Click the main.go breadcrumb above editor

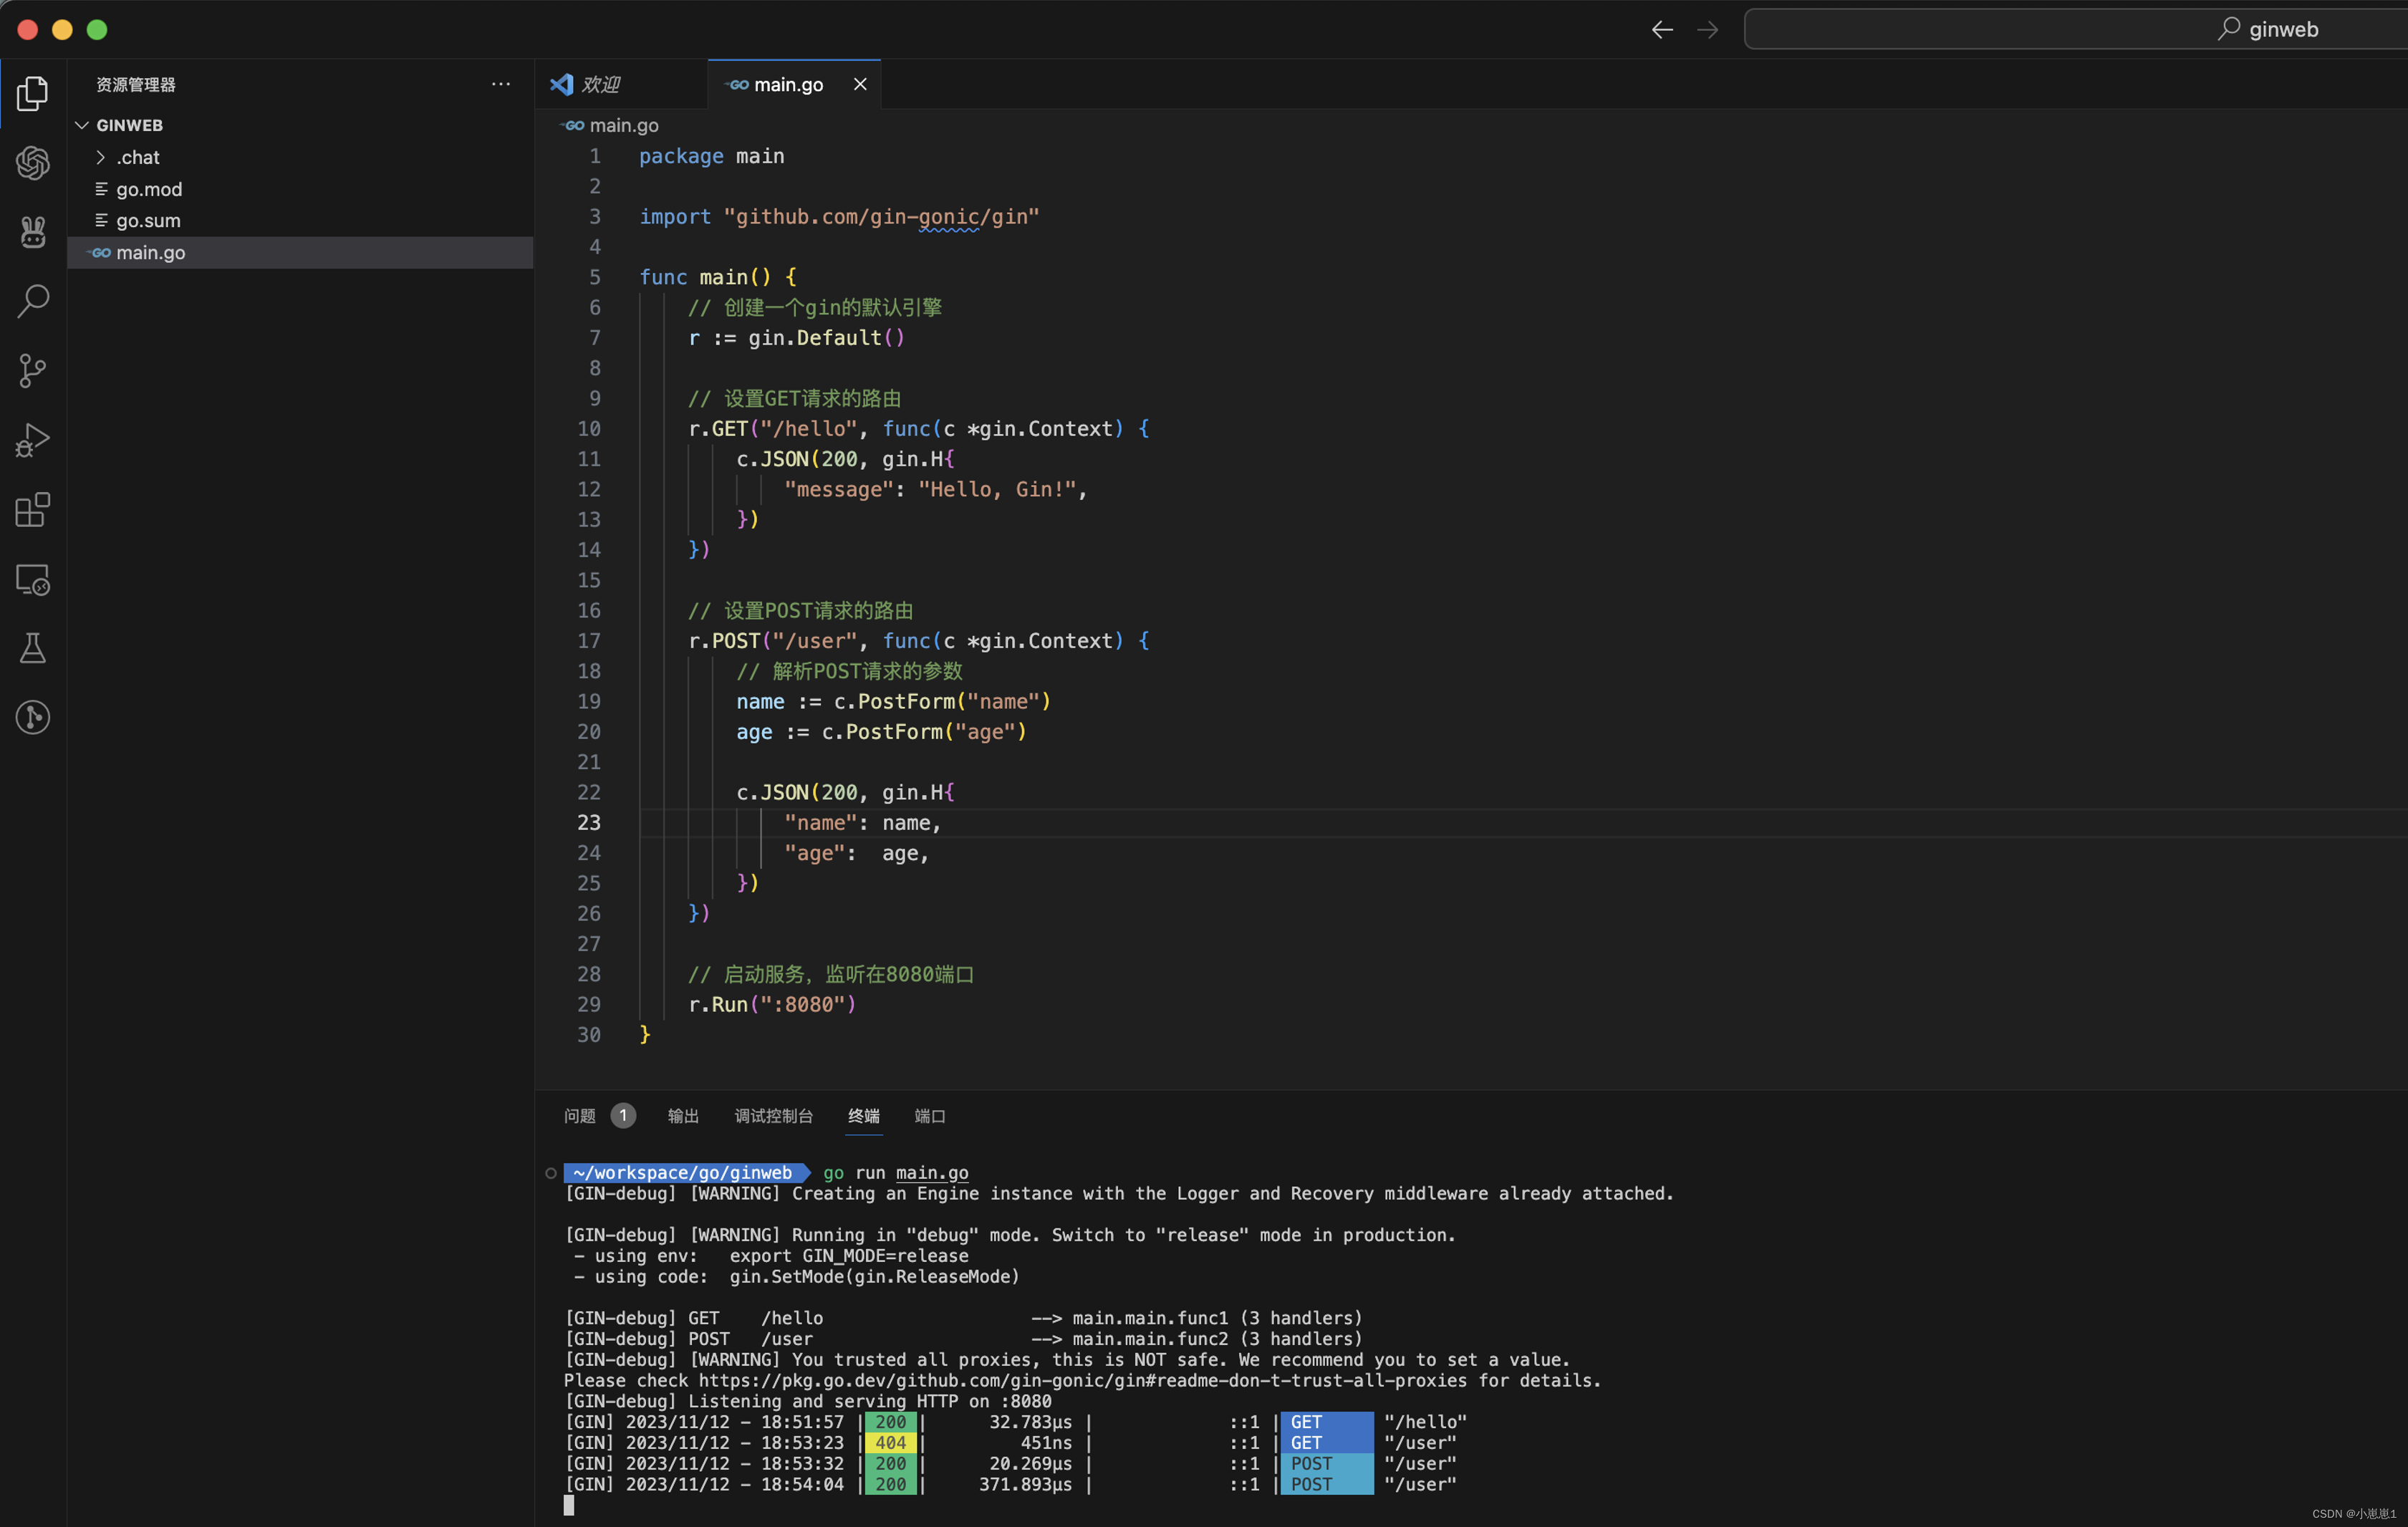pos(623,125)
